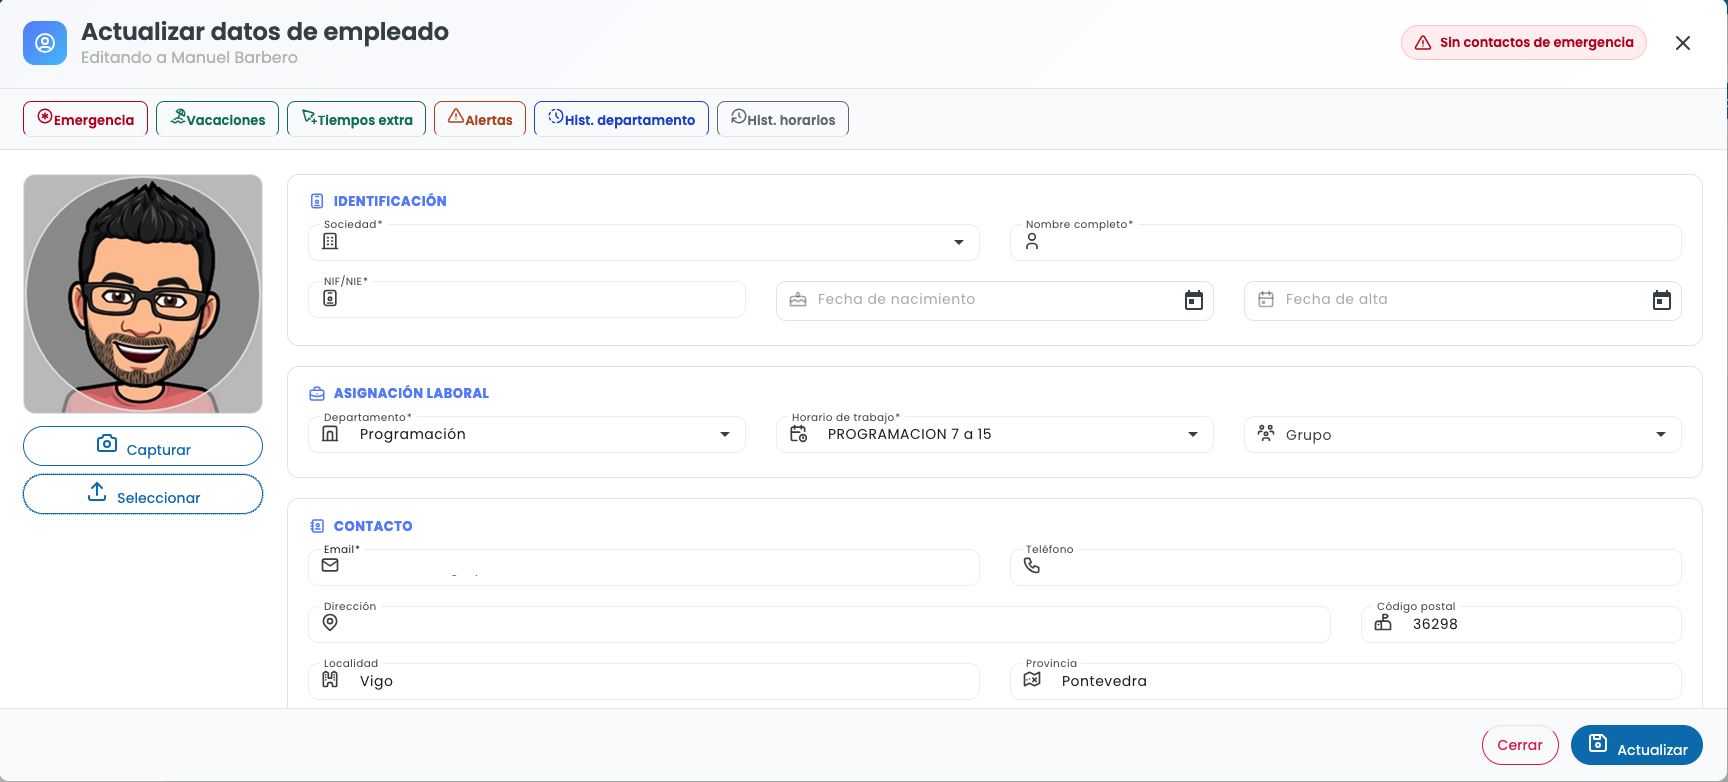Click the birthday cake icon

(798, 300)
